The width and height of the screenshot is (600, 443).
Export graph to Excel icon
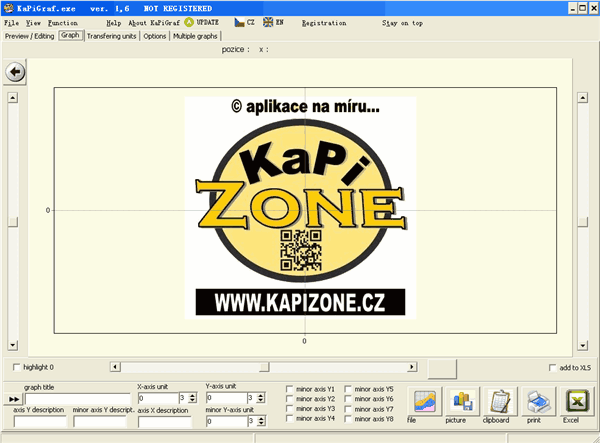[577, 401]
